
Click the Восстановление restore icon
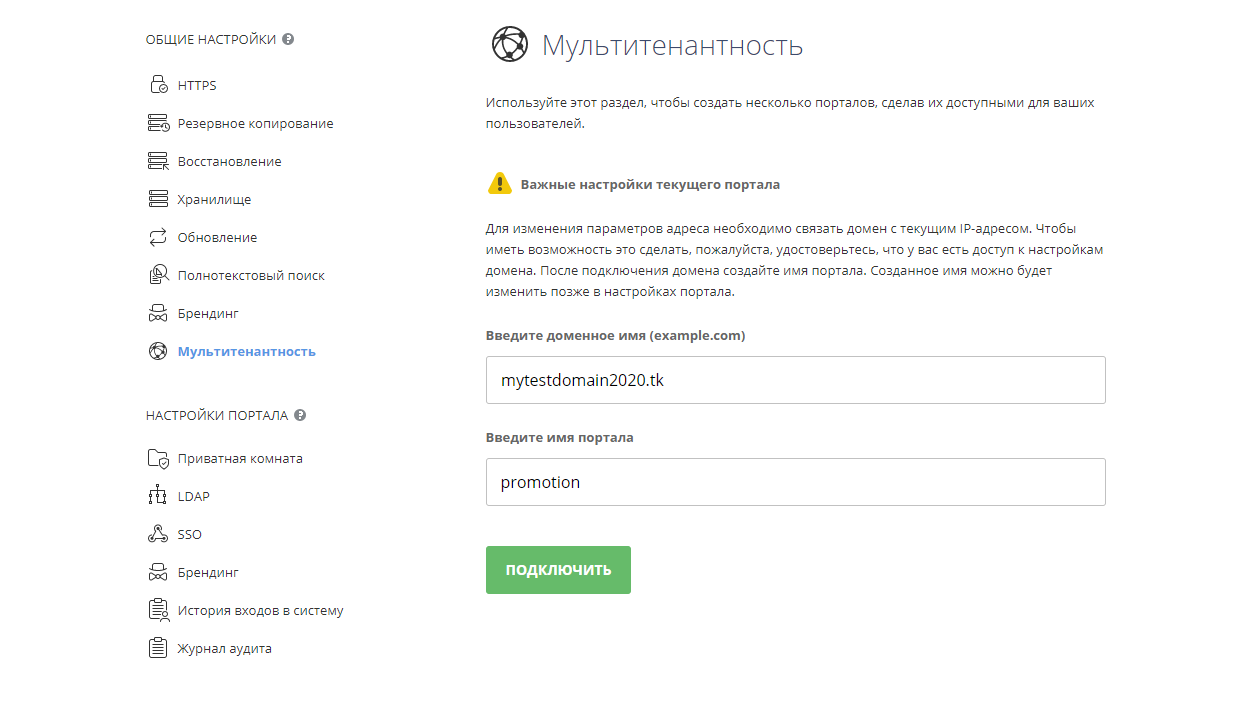(158, 161)
